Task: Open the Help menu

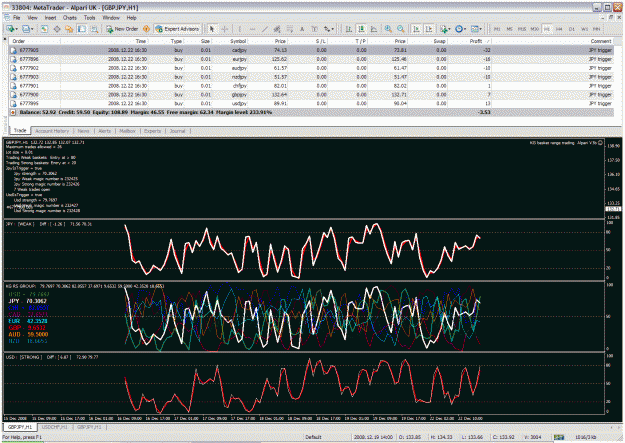Action: [x=132, y=18]
